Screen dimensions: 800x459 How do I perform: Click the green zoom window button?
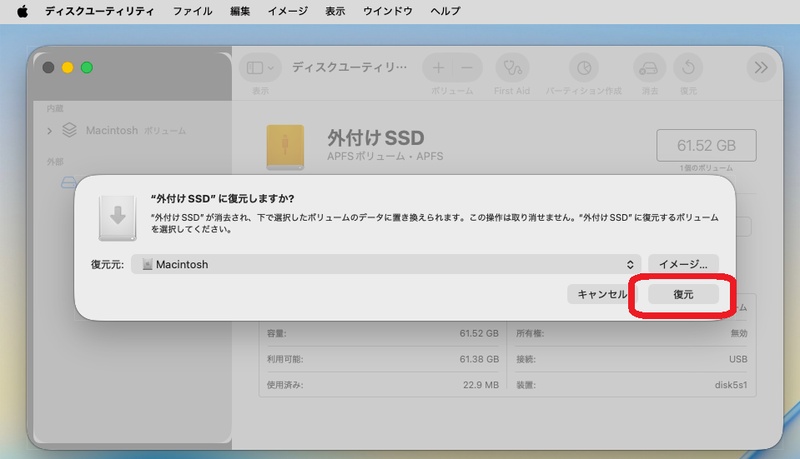coord(87,68)
